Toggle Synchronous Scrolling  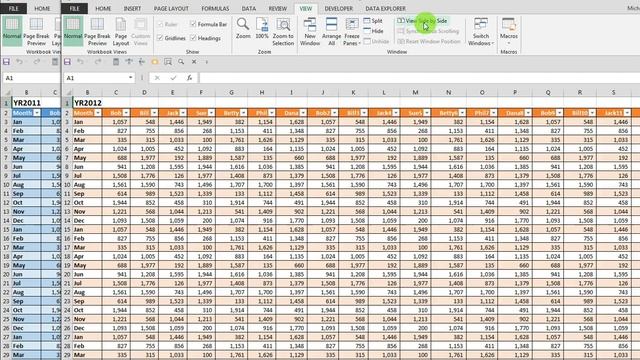coord(428,31)
